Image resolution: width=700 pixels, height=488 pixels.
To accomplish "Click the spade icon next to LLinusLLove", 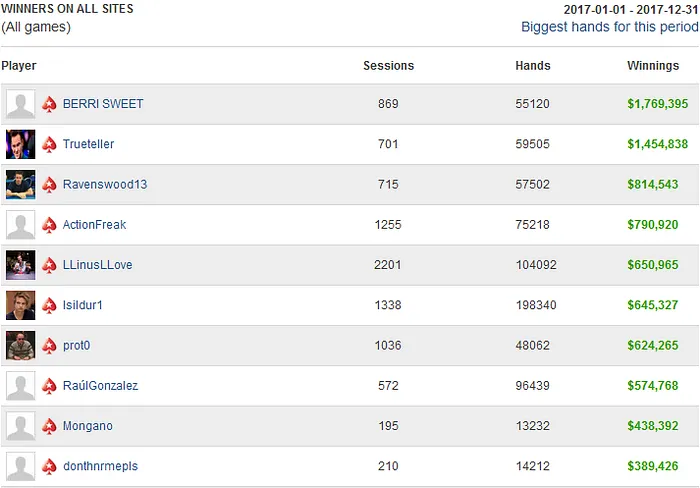I will tap(50, 265).
